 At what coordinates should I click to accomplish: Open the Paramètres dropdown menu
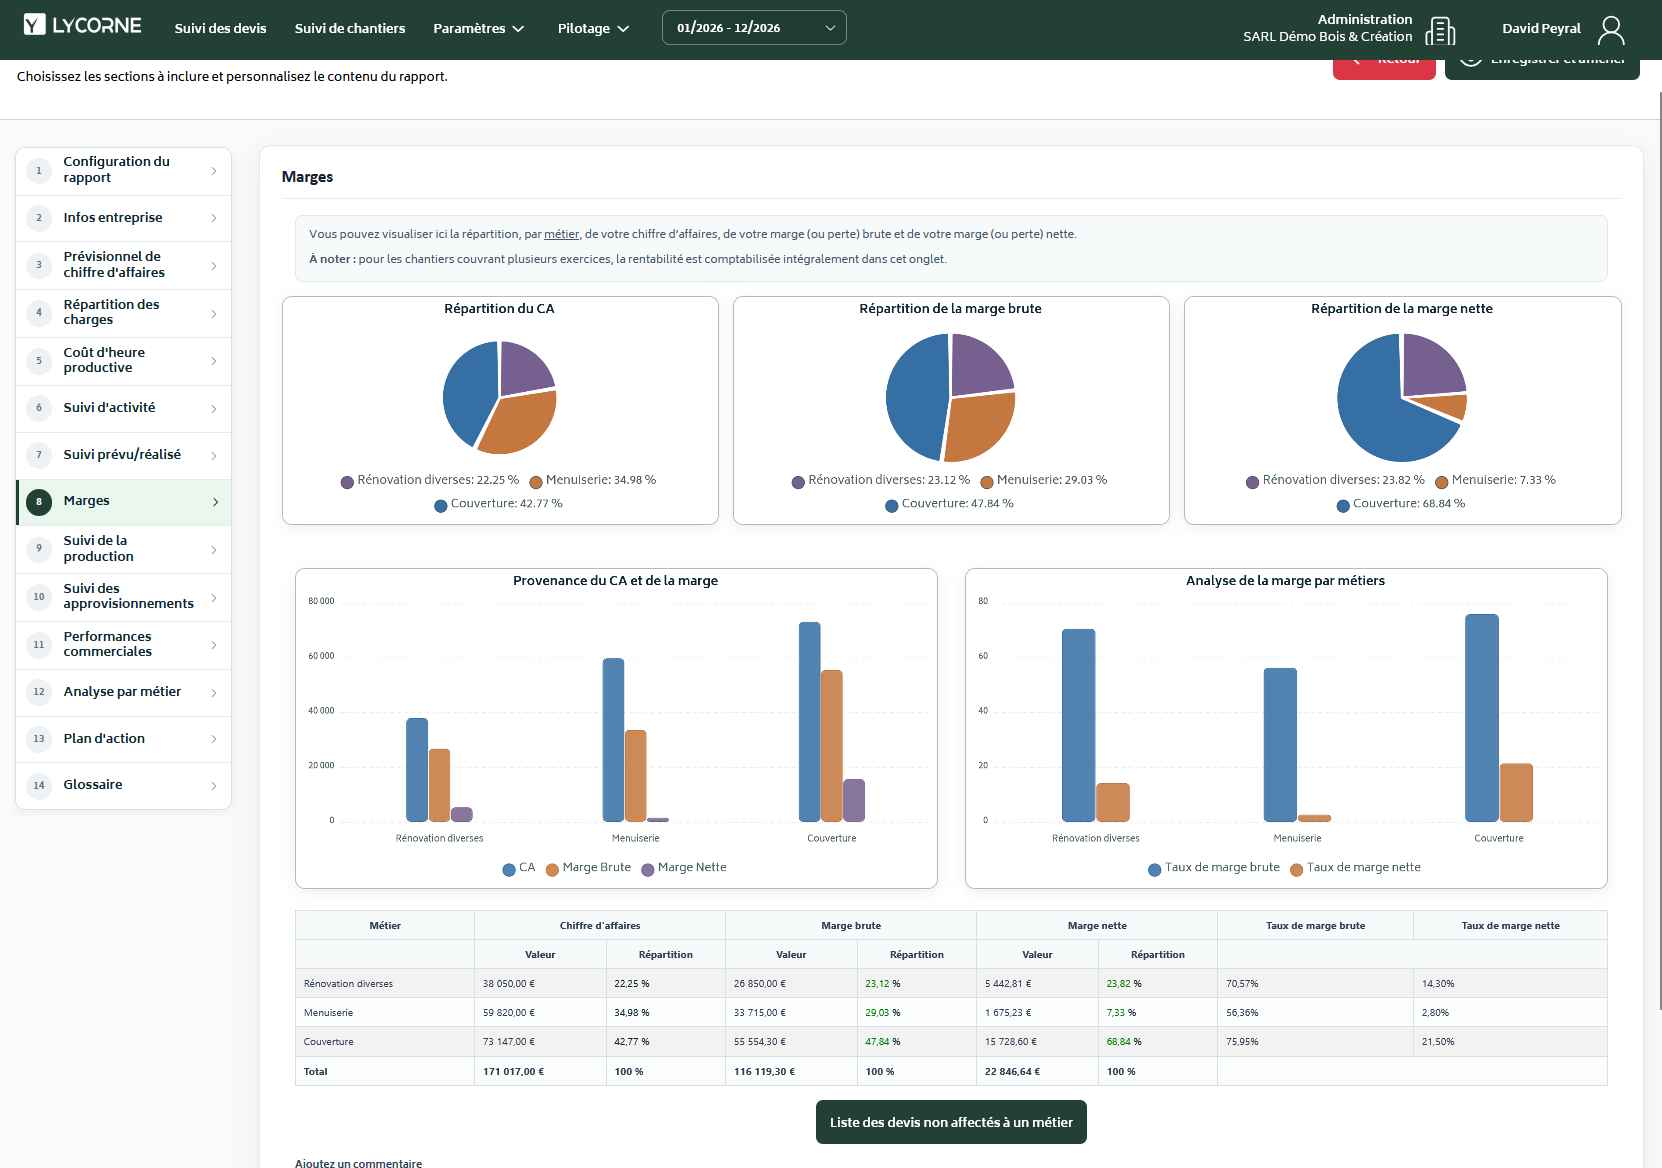coord(478,28)
